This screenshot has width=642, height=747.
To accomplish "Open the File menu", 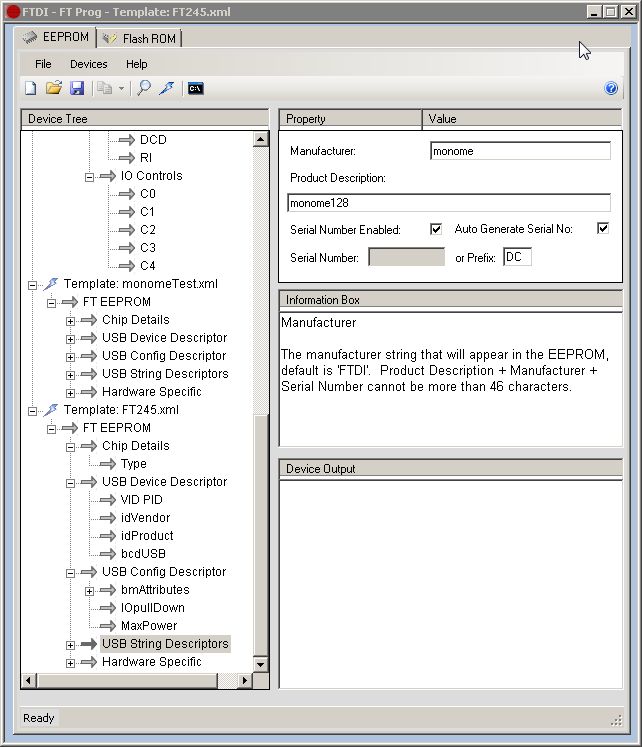I will click(x=43, y=64).
